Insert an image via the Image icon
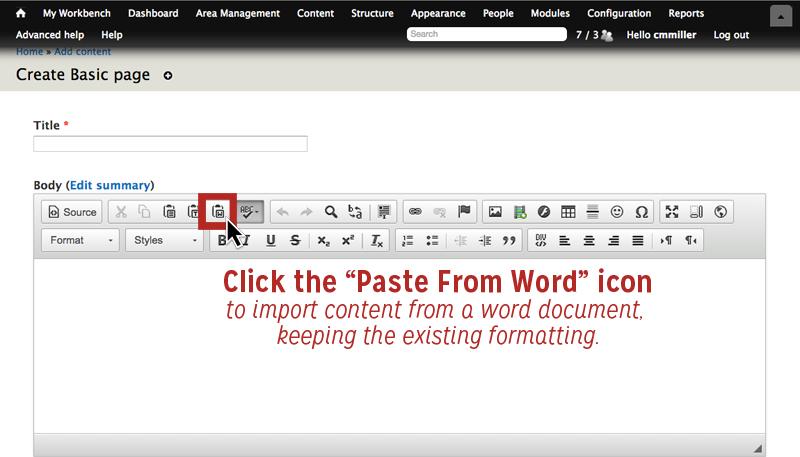800x457 pixels. point(494,212)
